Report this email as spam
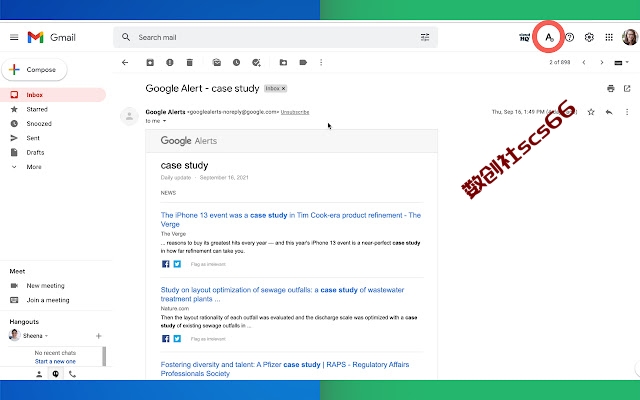This screenshot has width=640, height=400. 170,62
